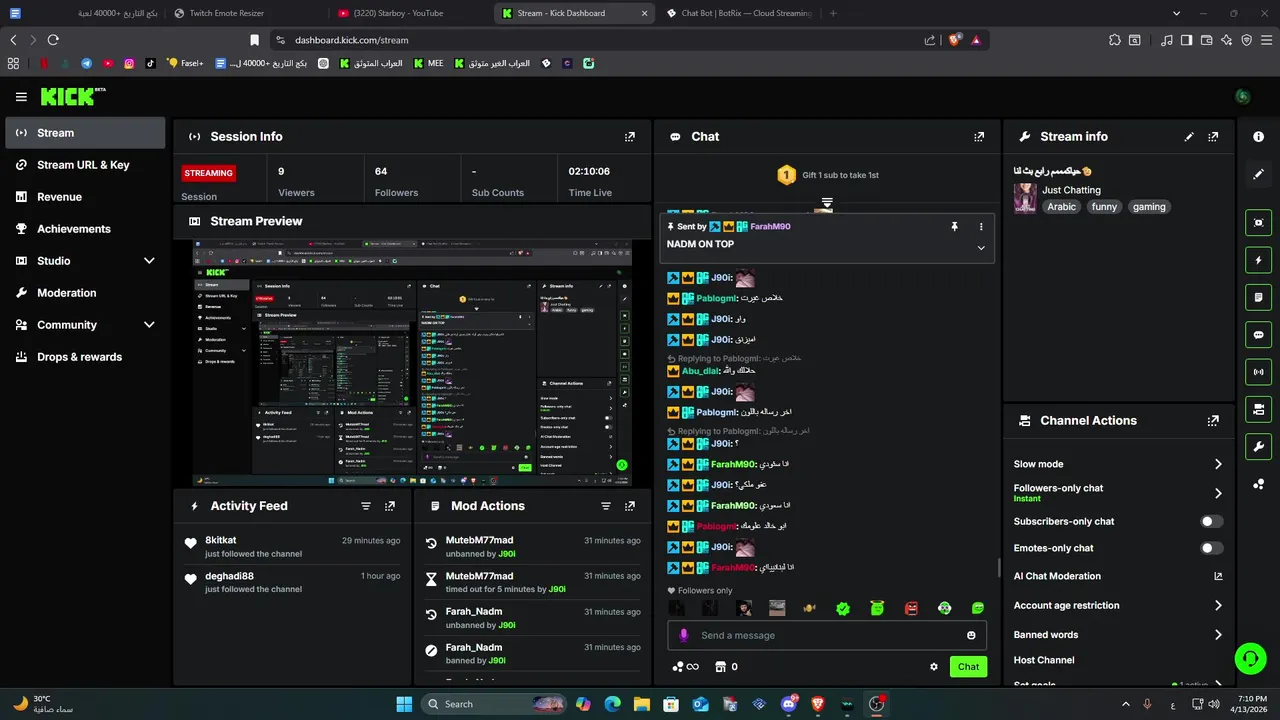Open Slow mode settings arrow
The height and width of the screenshot is (720, 1280).
(x=1218, y=464)
